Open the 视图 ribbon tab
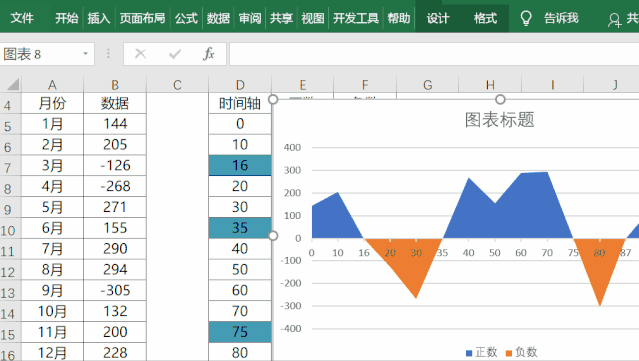Image resolution: width=639 pixels, height=361 pixels. tap(313, 18)
